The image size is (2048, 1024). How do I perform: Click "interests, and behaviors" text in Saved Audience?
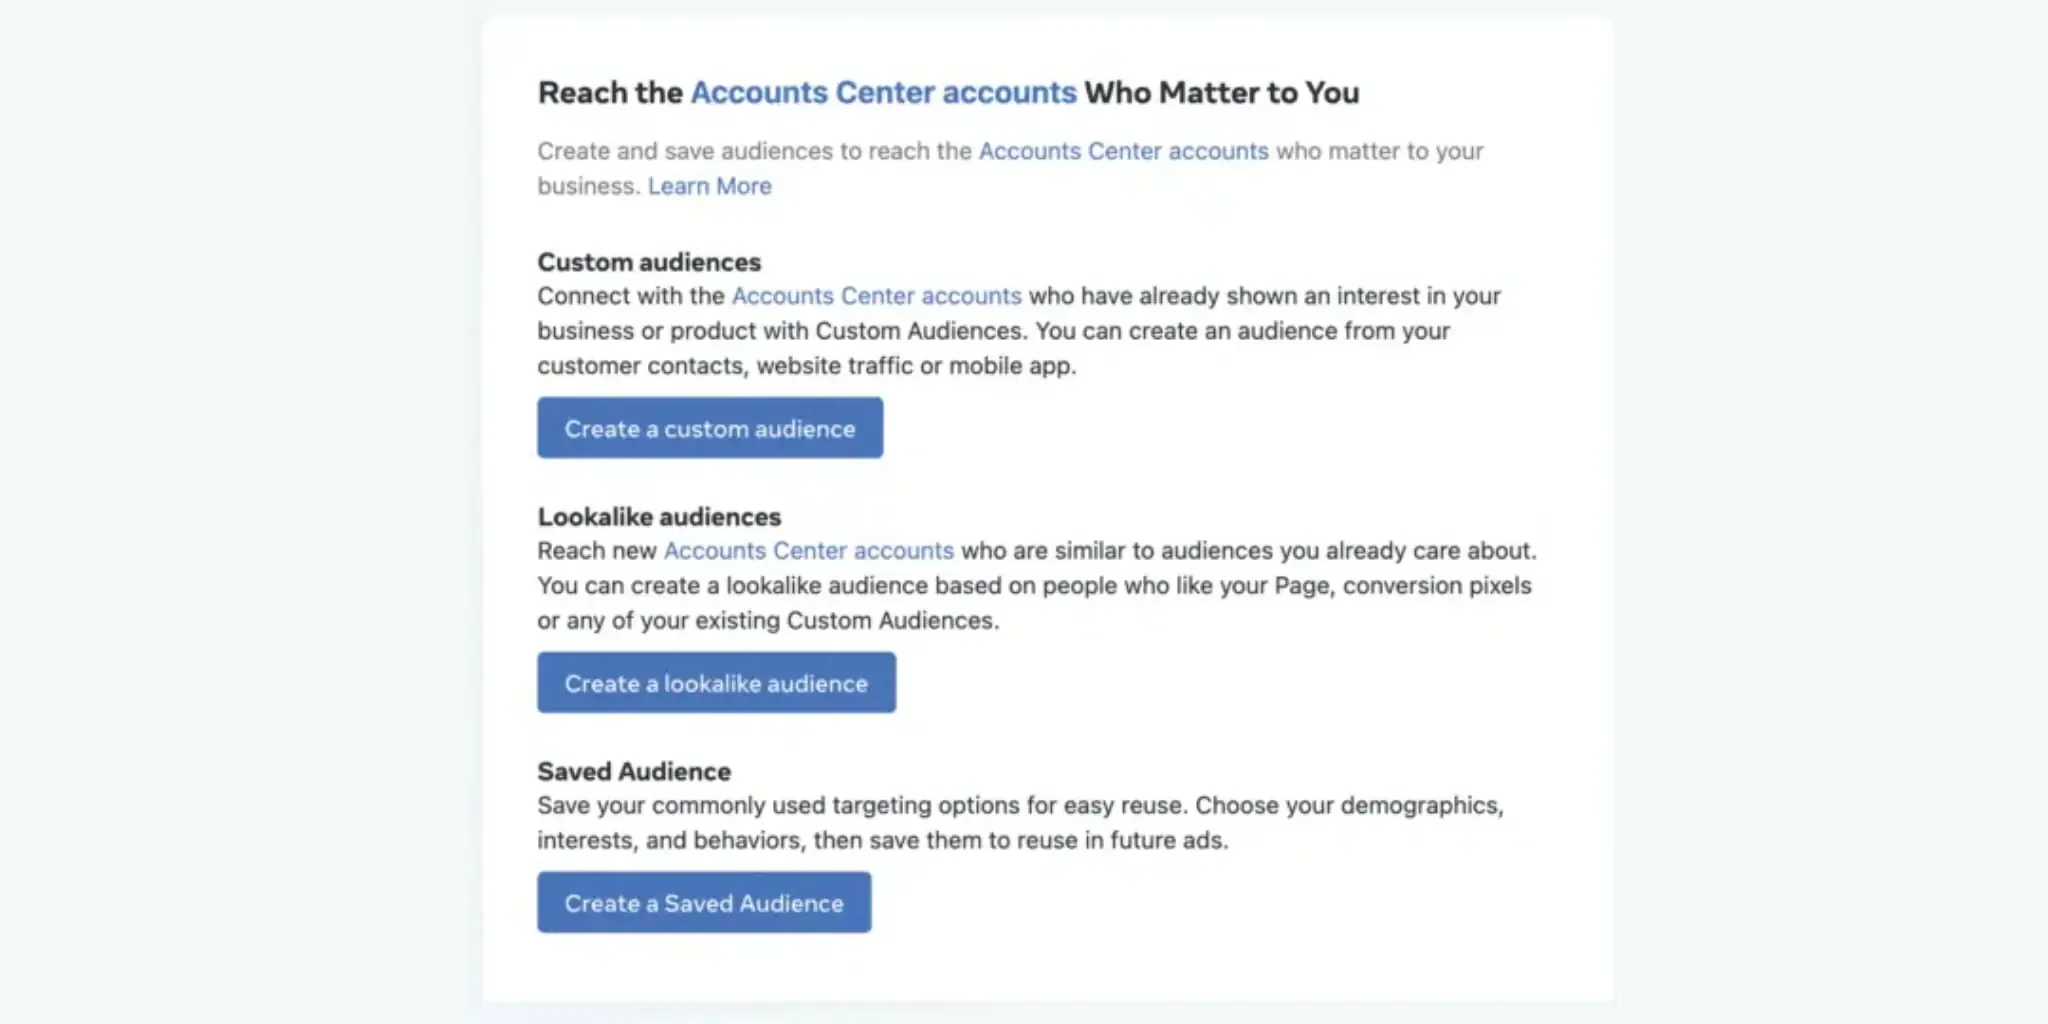670,841
